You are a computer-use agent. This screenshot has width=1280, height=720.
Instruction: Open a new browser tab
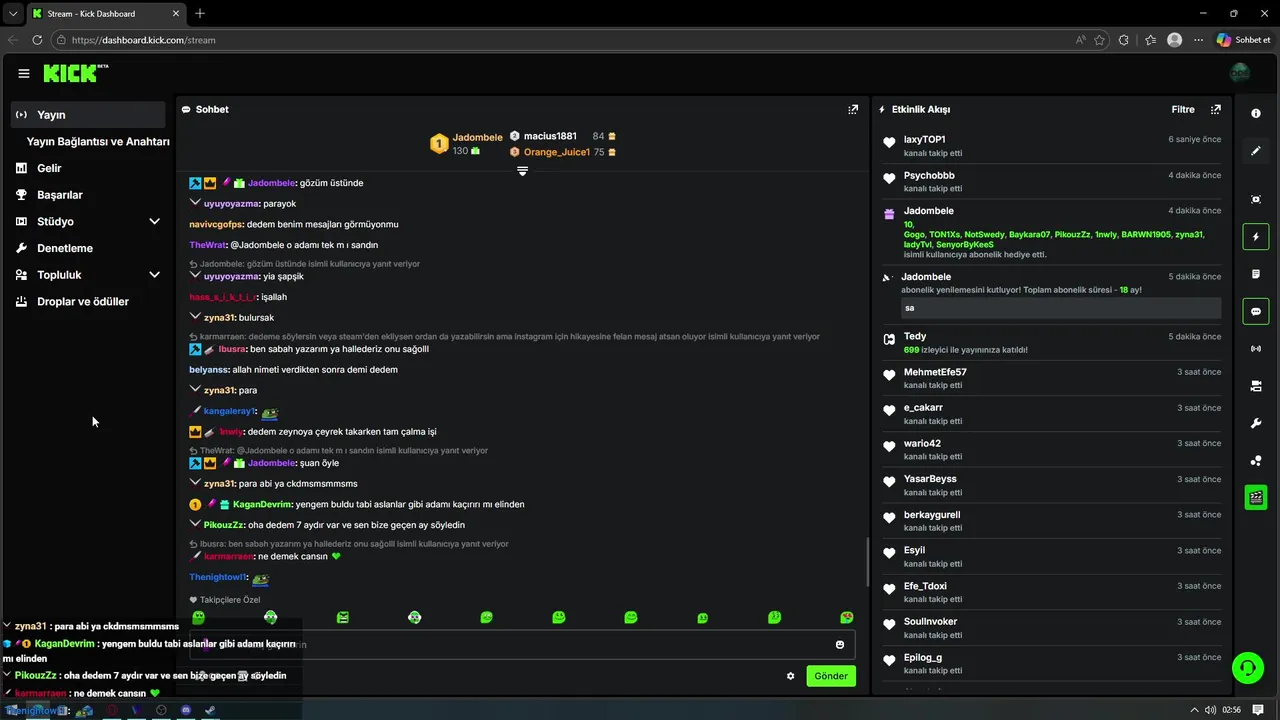tap(200, 13)
